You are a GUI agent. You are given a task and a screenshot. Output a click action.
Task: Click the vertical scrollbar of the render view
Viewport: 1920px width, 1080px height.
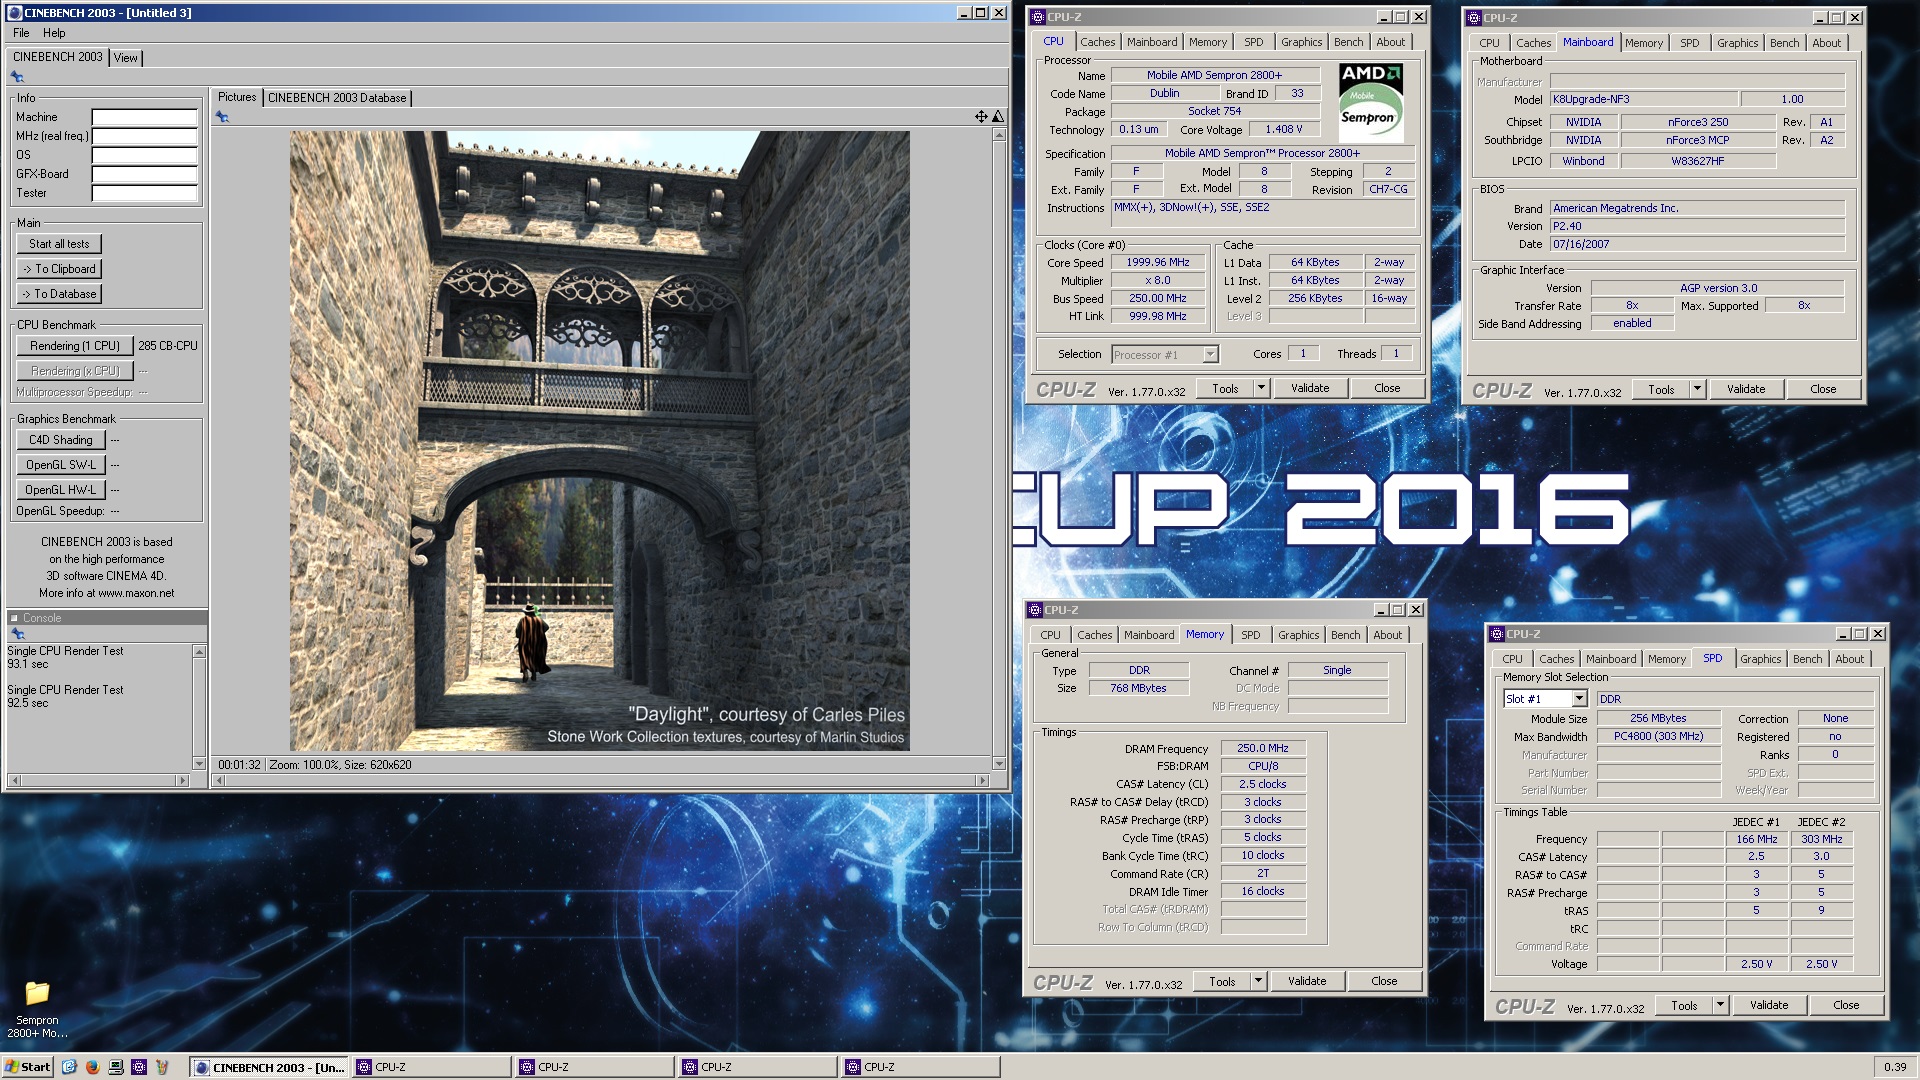998,450
